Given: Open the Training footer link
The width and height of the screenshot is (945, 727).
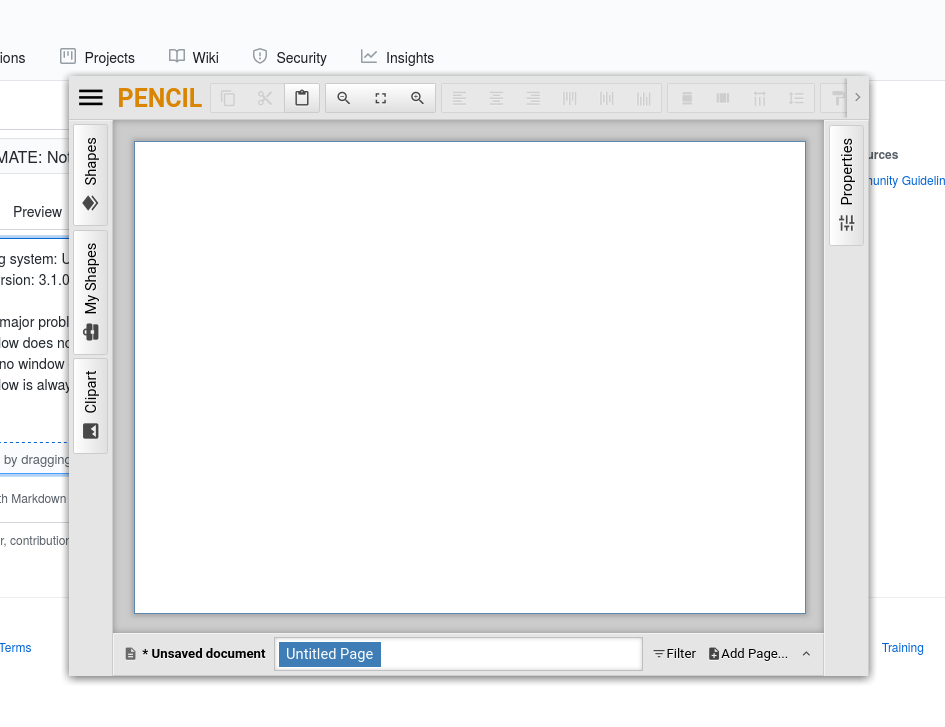Looking at the screenshot, I should click(902, 647).
